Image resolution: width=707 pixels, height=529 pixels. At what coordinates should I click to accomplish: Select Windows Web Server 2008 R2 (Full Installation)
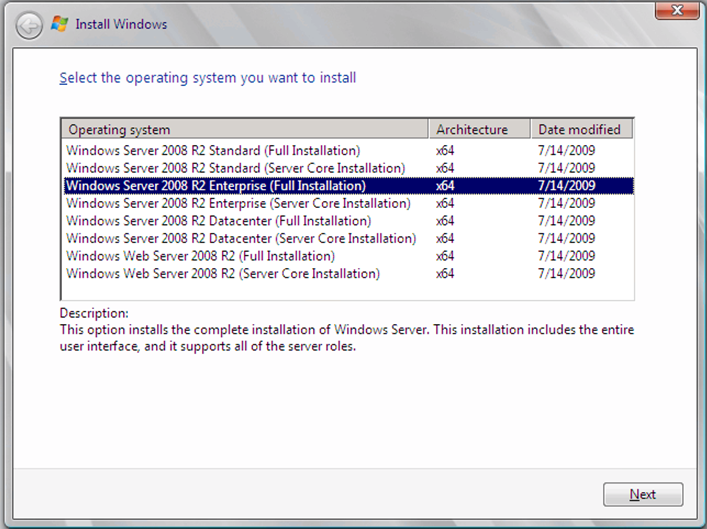tap(348, 256)
